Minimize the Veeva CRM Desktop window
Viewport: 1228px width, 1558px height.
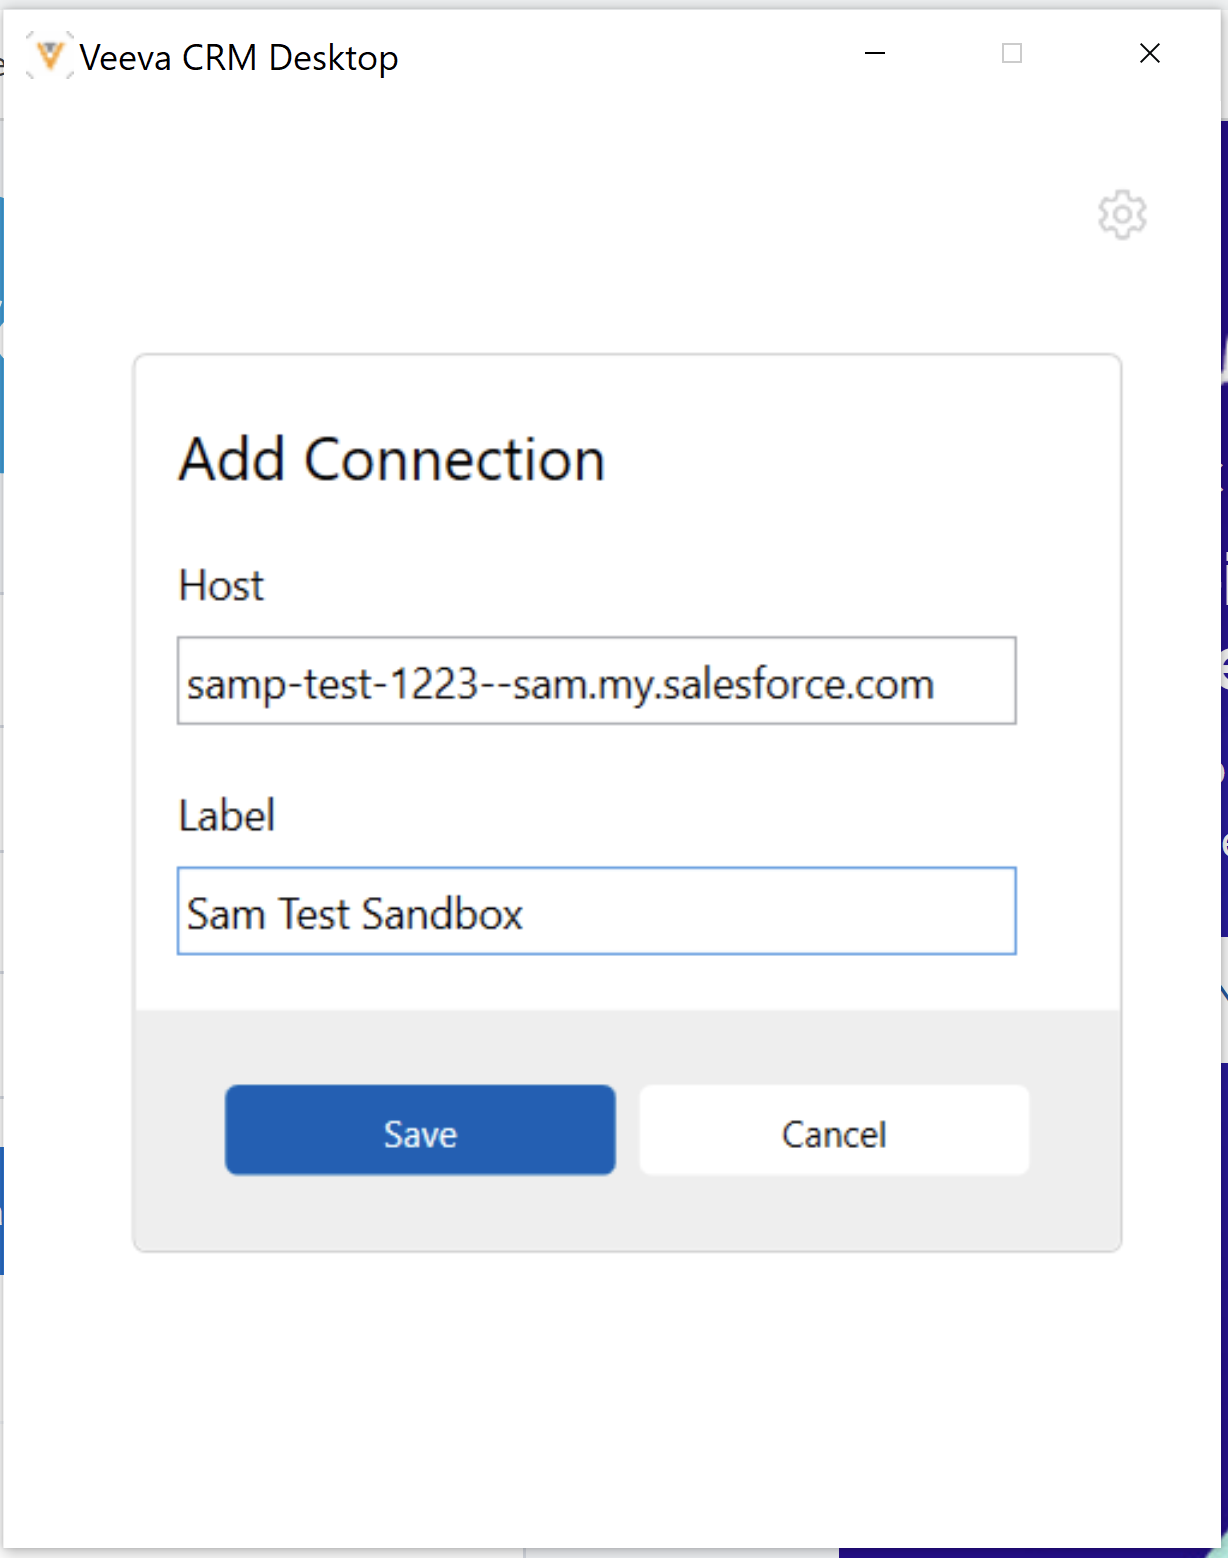(x=874, y=53)
